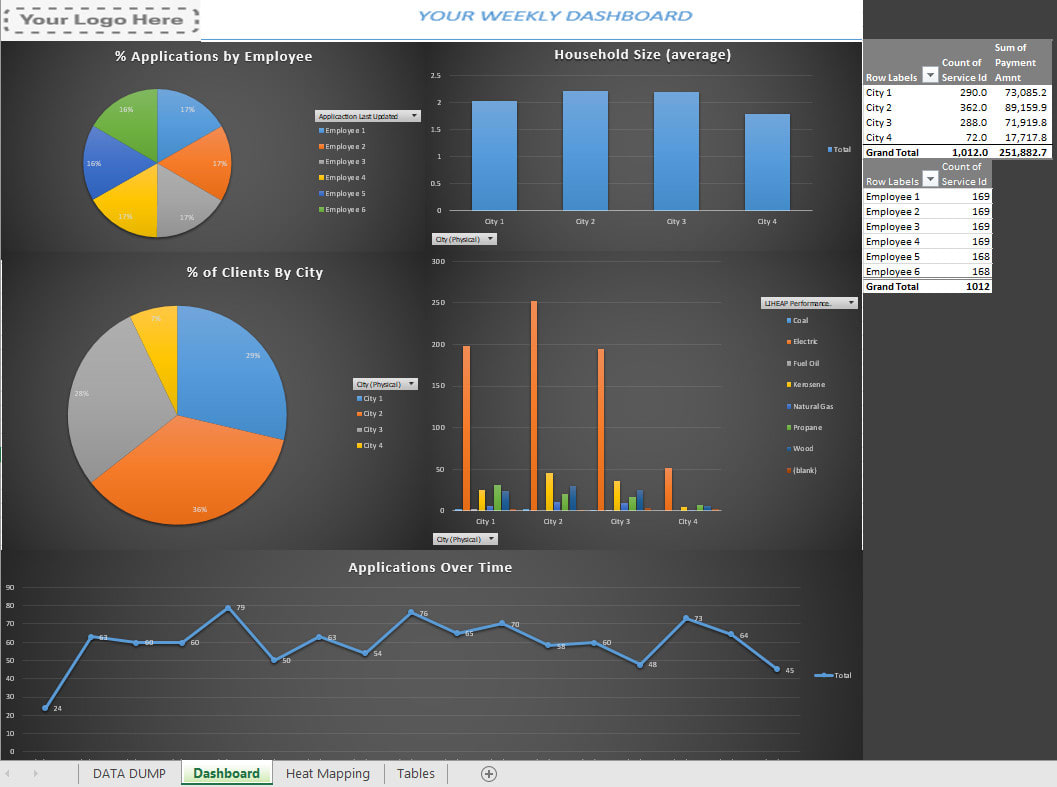Click the Natural Gas legend marker
The width and height of the screenshot is (1057, 787).
pyautogui.click(x=790, y=406)
